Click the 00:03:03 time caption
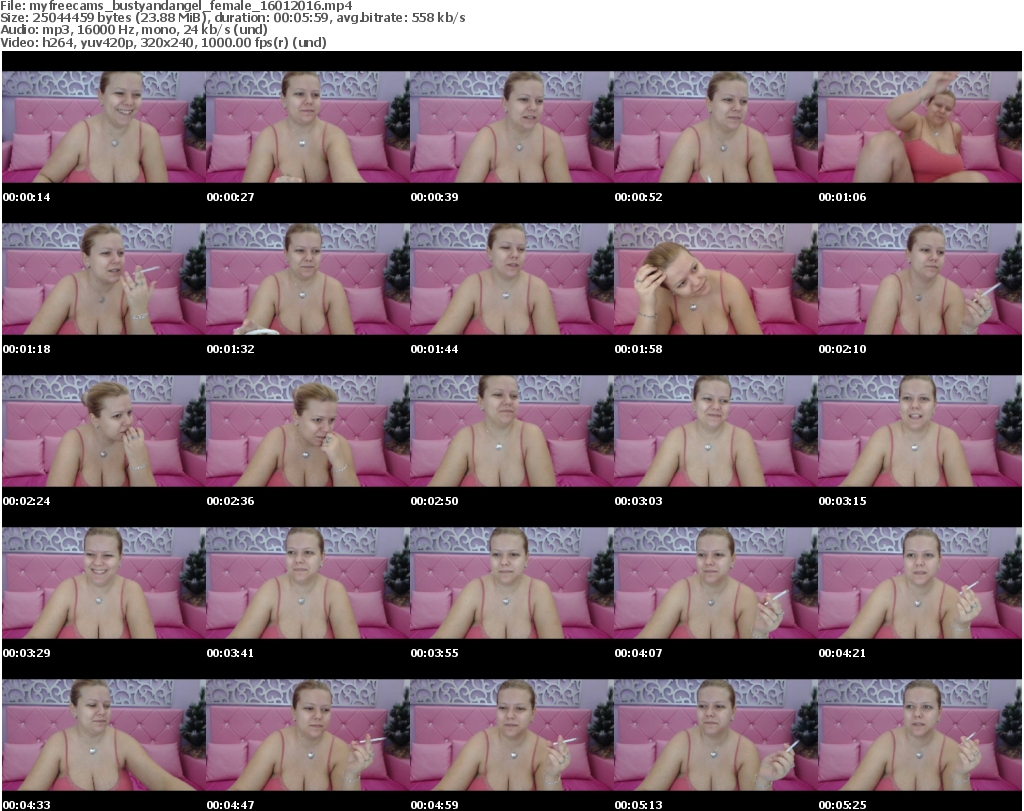Viewport: 1024px width, 811px height. [x=638, y=501]
